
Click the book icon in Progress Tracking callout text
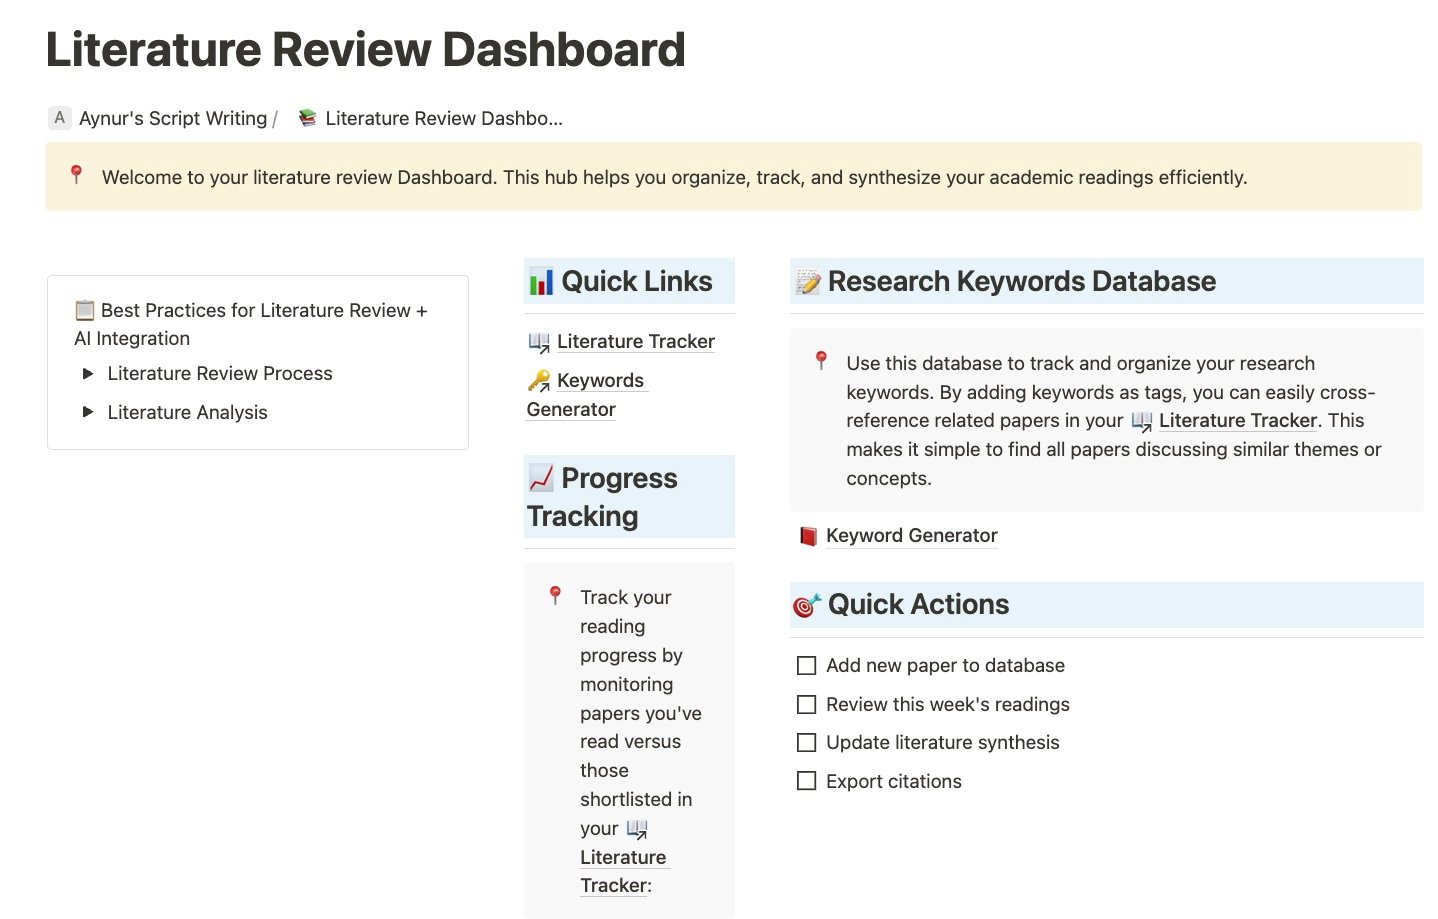637,829
